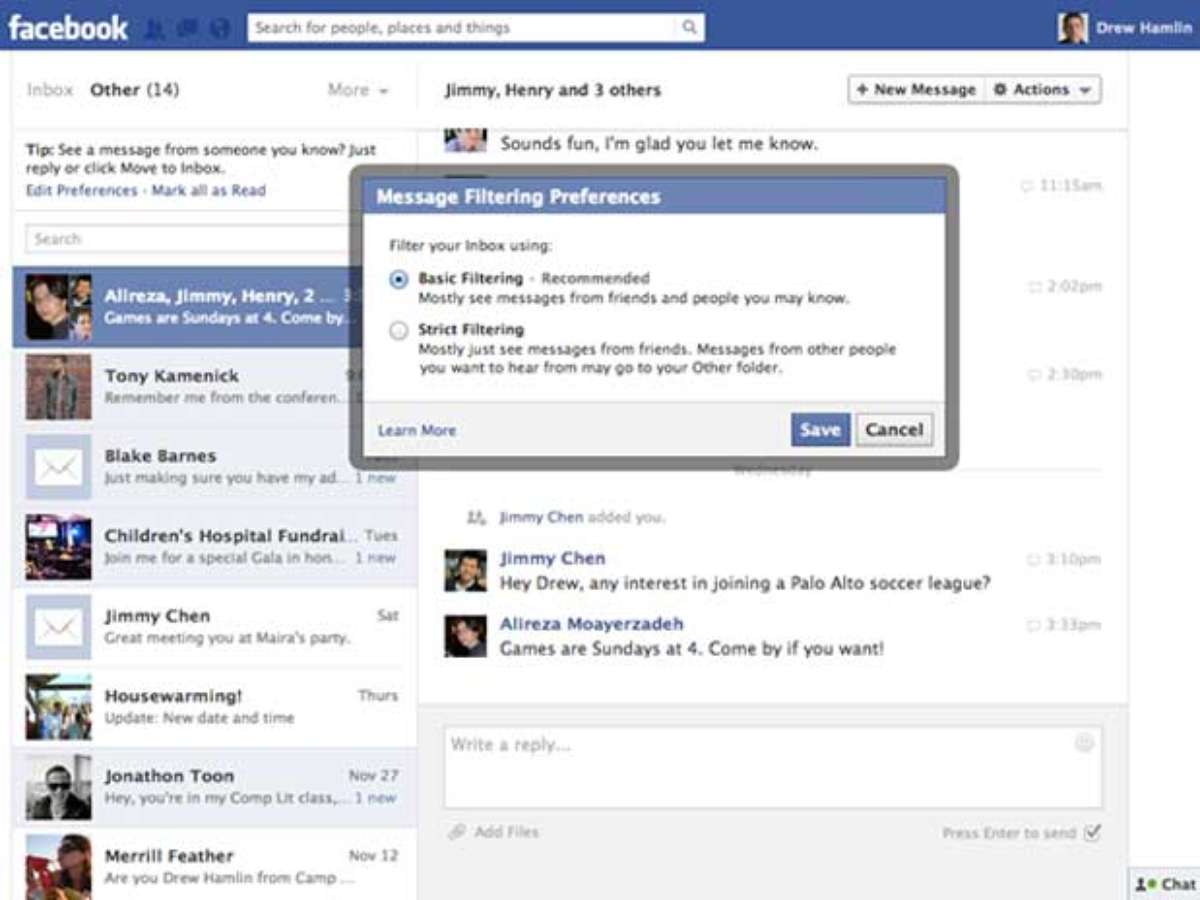Click the Facebook logo
Screen dimensions: 1200x900
(x=67, y=26)
